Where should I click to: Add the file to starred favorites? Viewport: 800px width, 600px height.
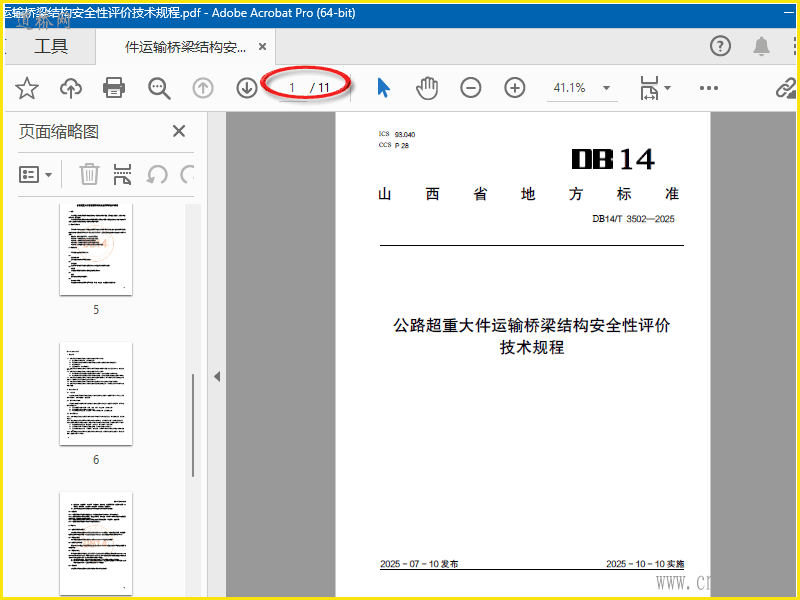[27, 88]
